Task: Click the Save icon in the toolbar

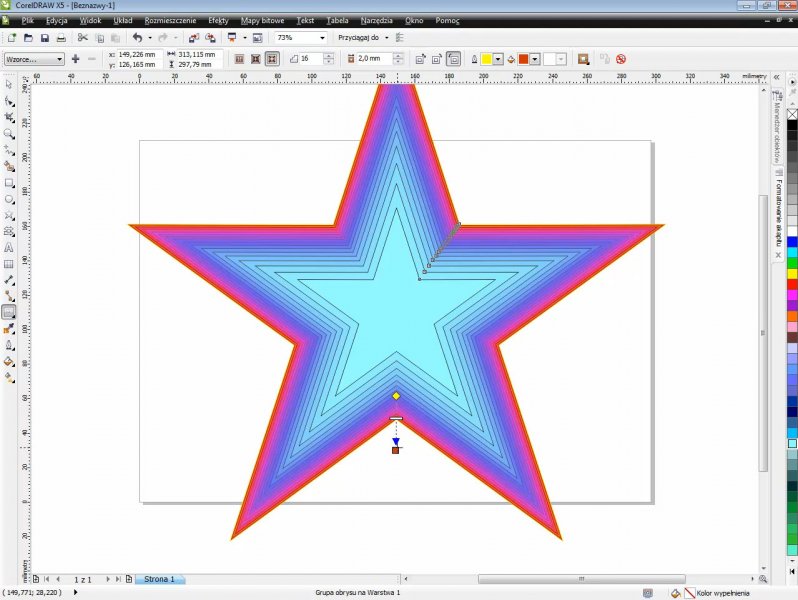Action: (44, 38)
